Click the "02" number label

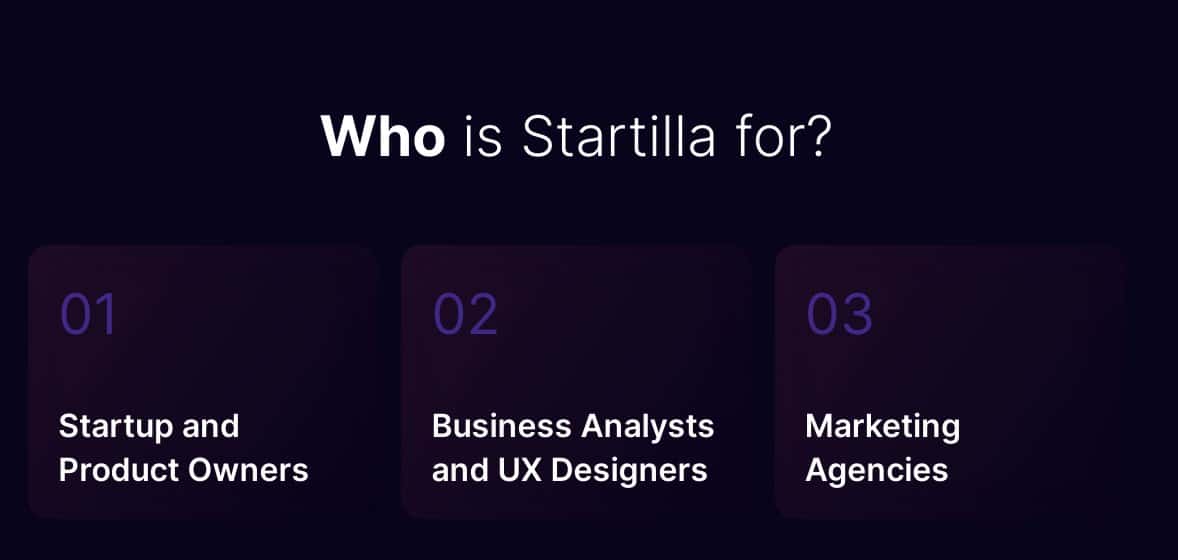[465, 314]
